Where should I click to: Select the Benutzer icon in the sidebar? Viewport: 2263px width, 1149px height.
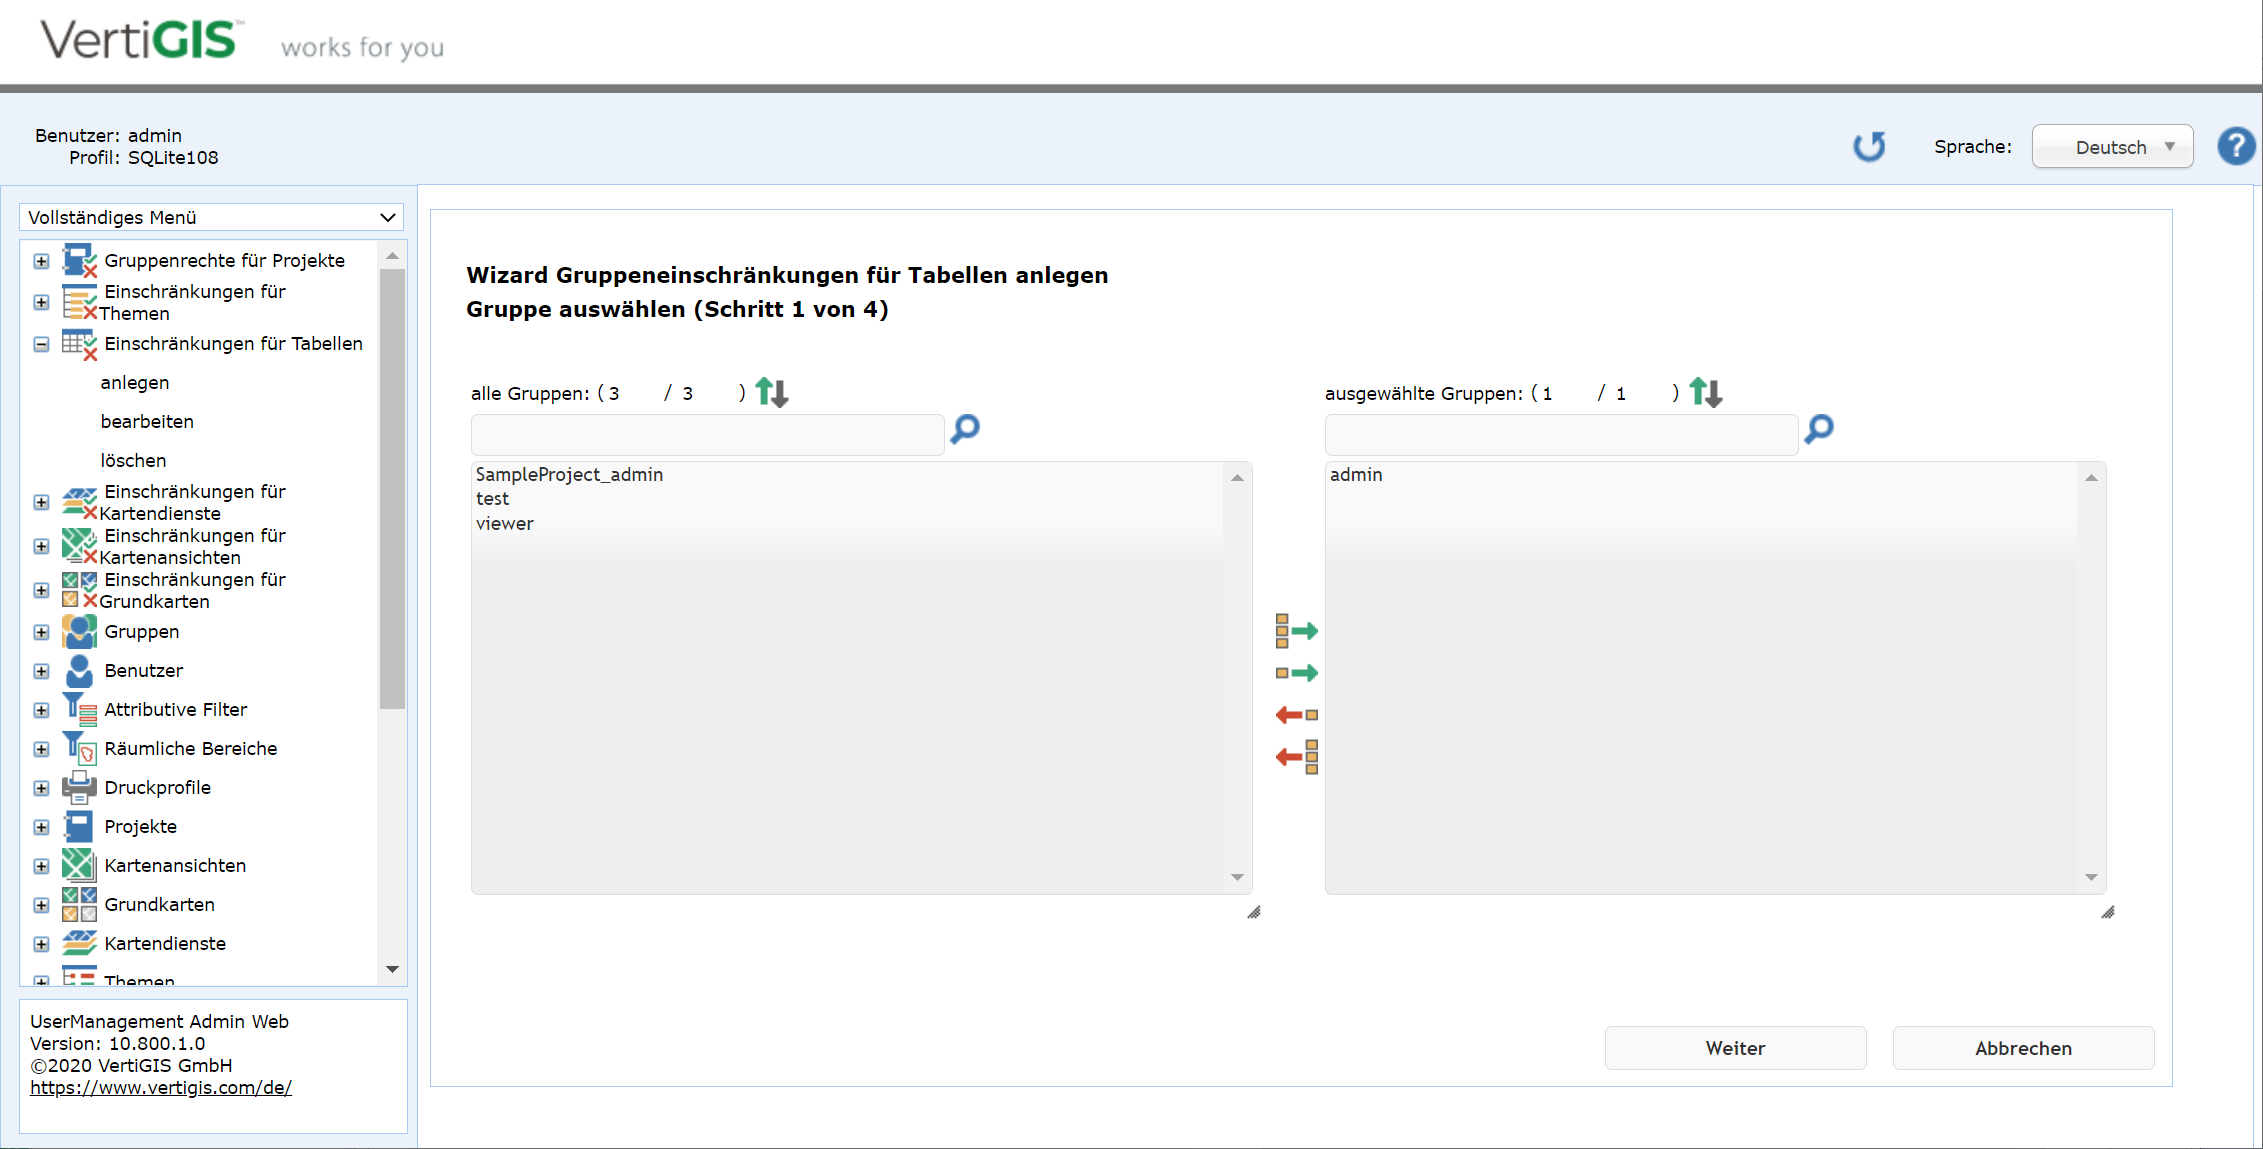(x=80, y=670)
